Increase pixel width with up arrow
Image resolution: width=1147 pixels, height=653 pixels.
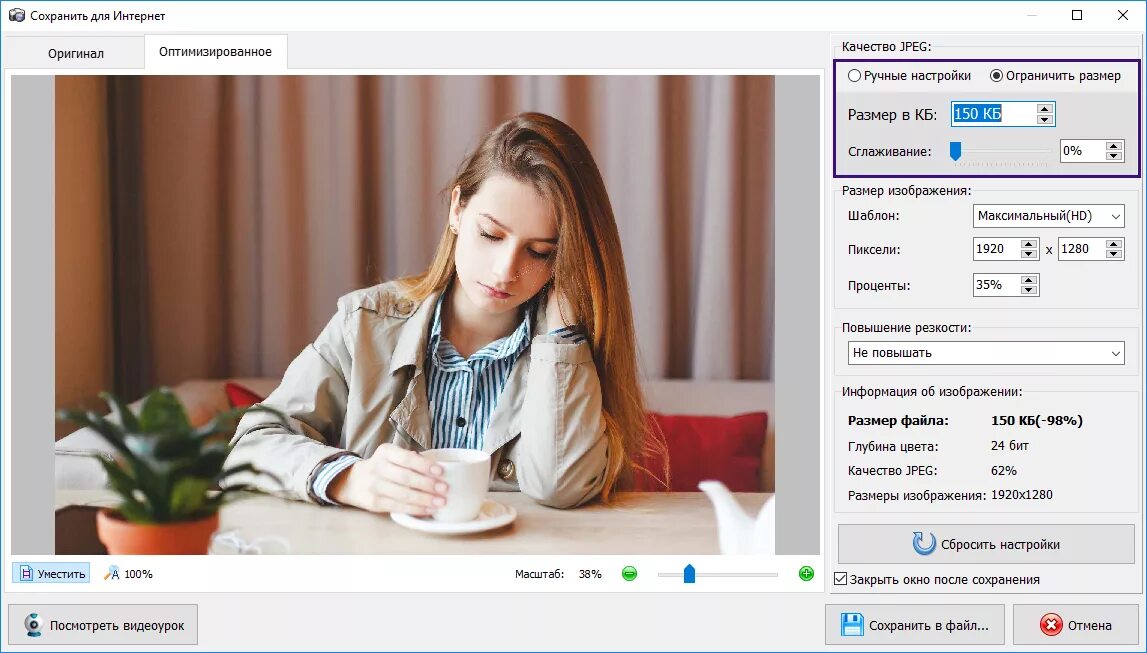[x=1029, y=244]
